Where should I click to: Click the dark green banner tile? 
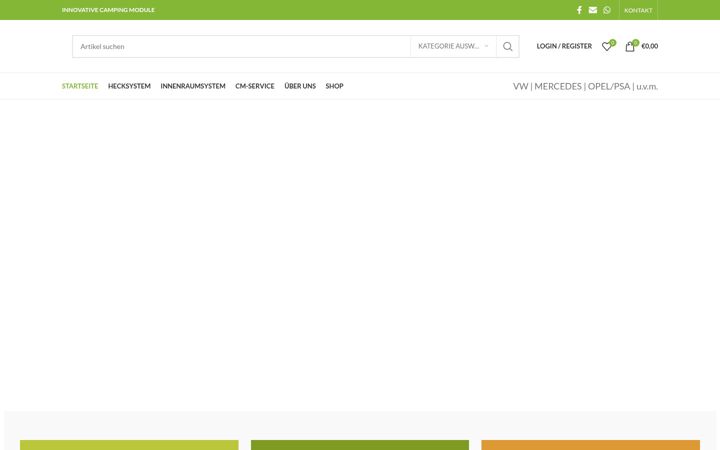tap(360, 445)
